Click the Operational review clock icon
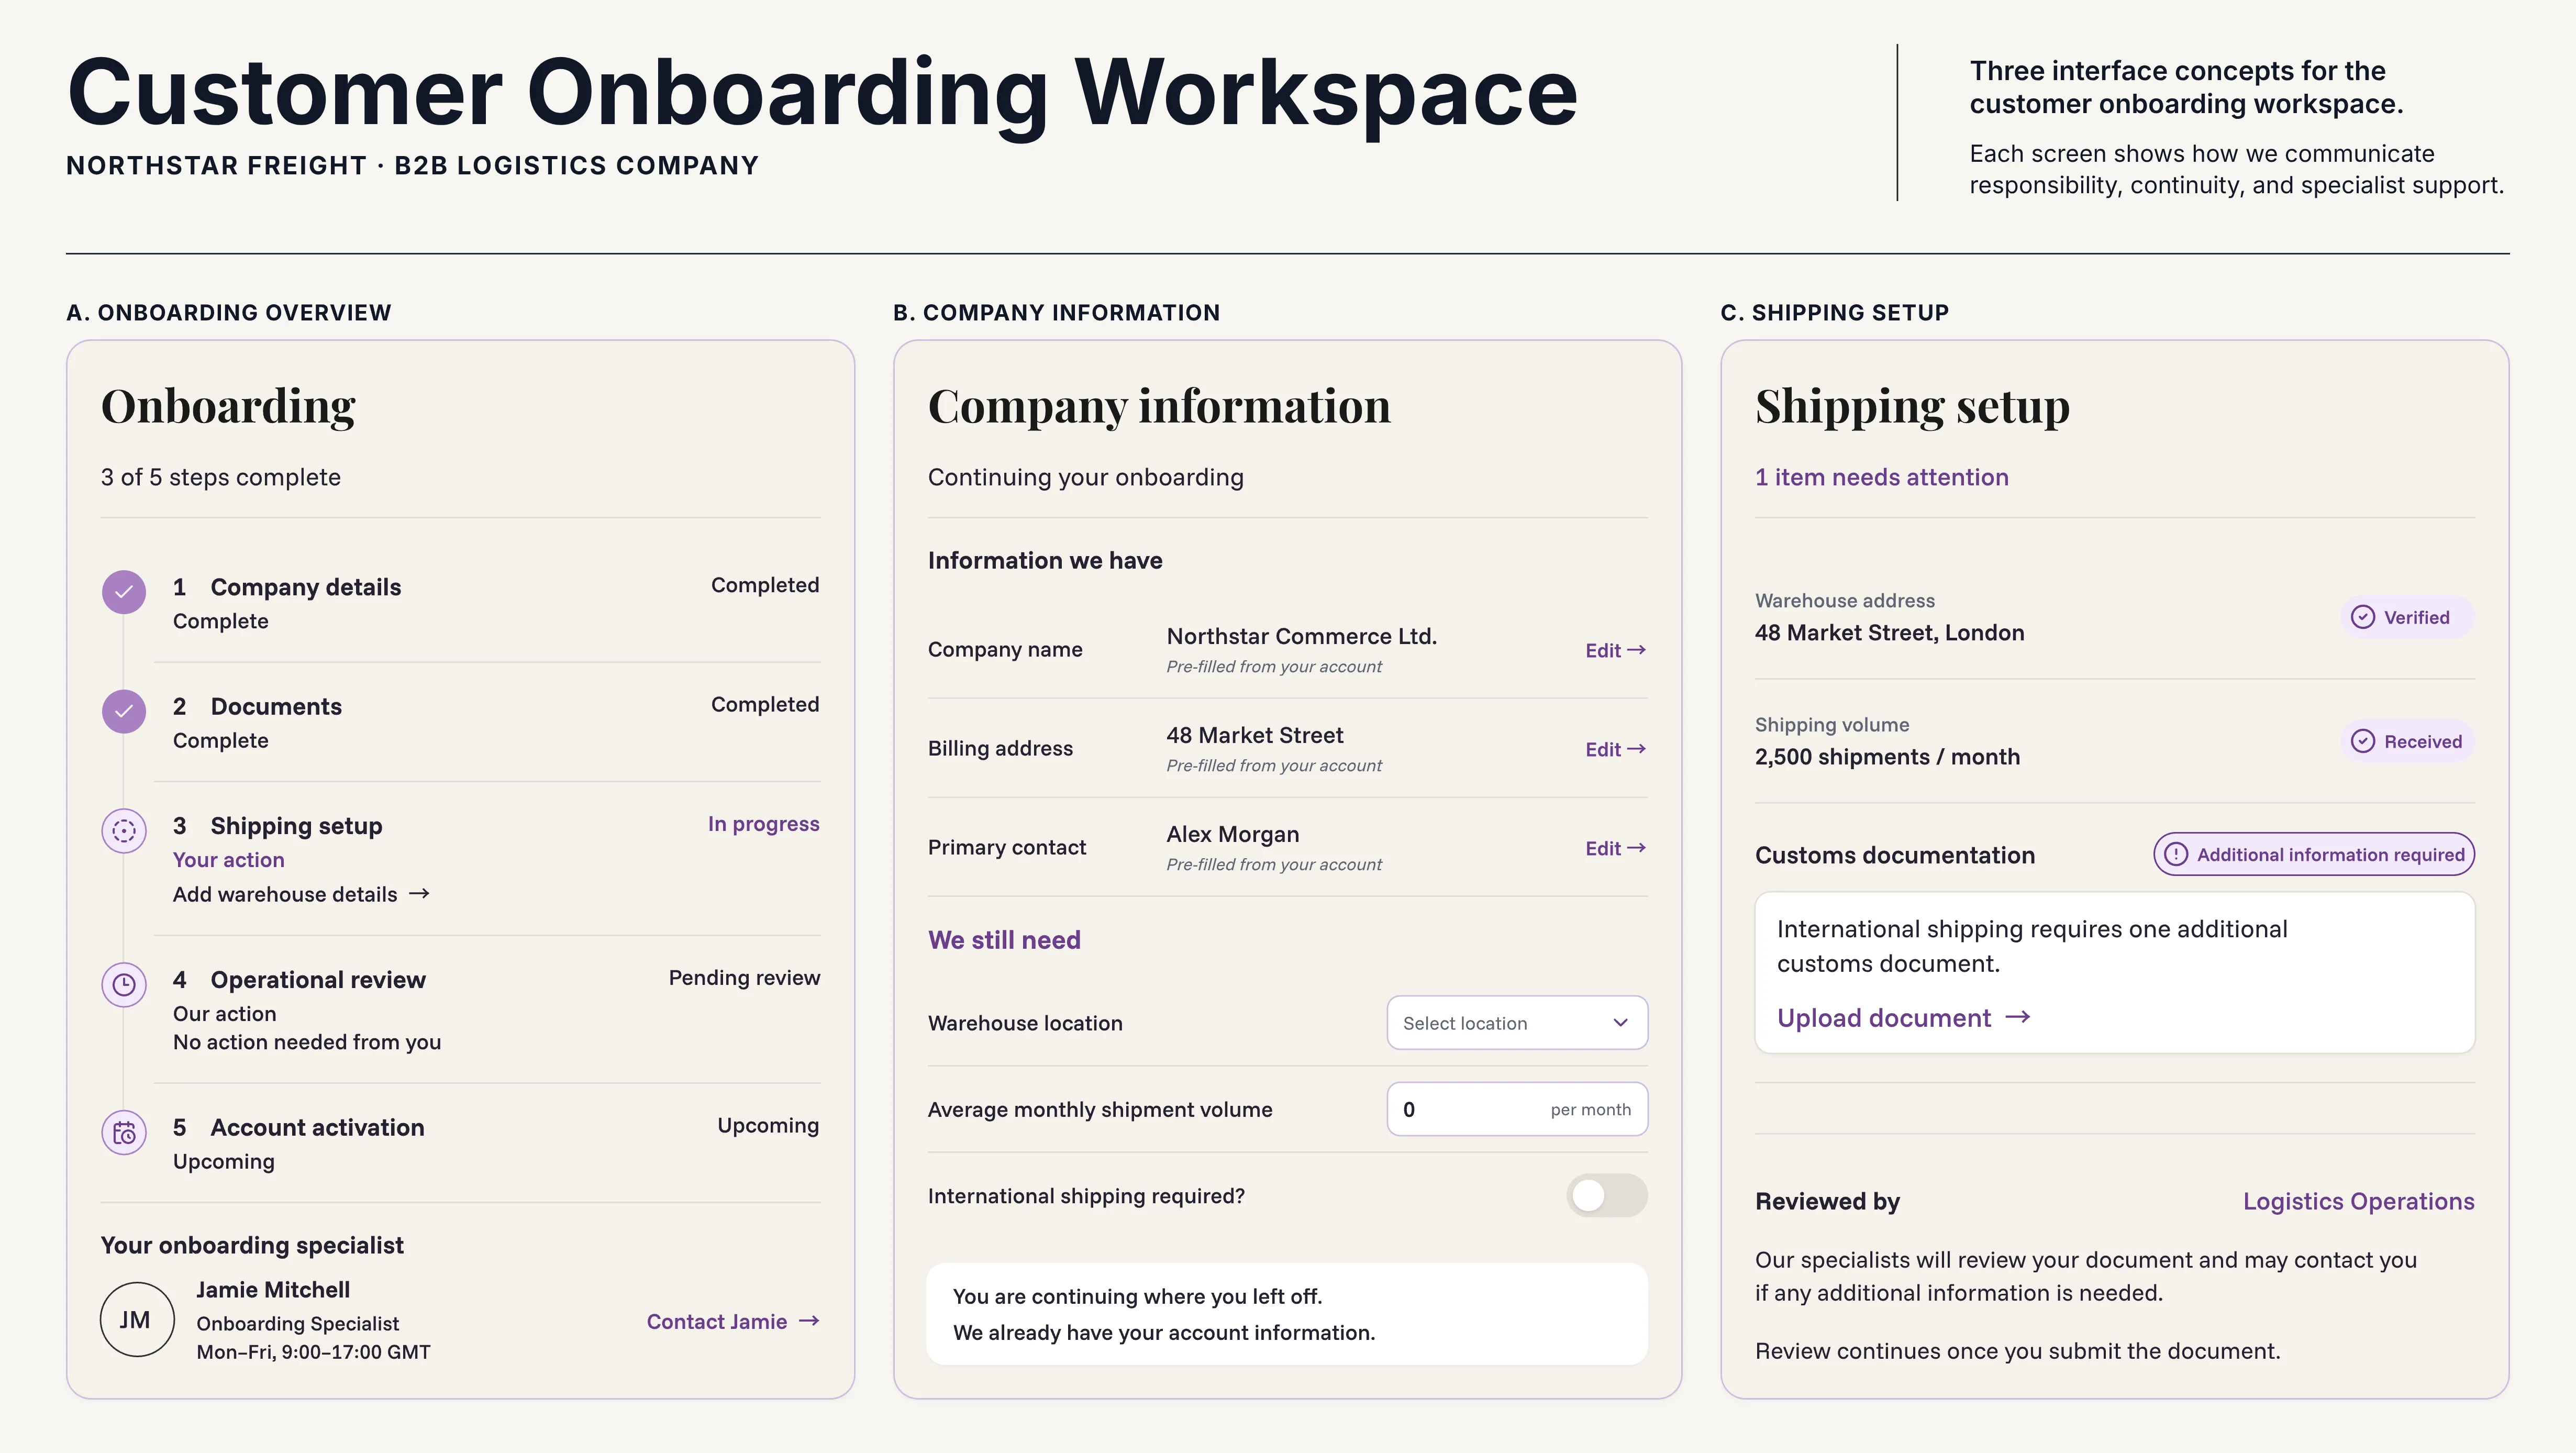This screenshot has width=2576, height=1453. click(124, 985)
